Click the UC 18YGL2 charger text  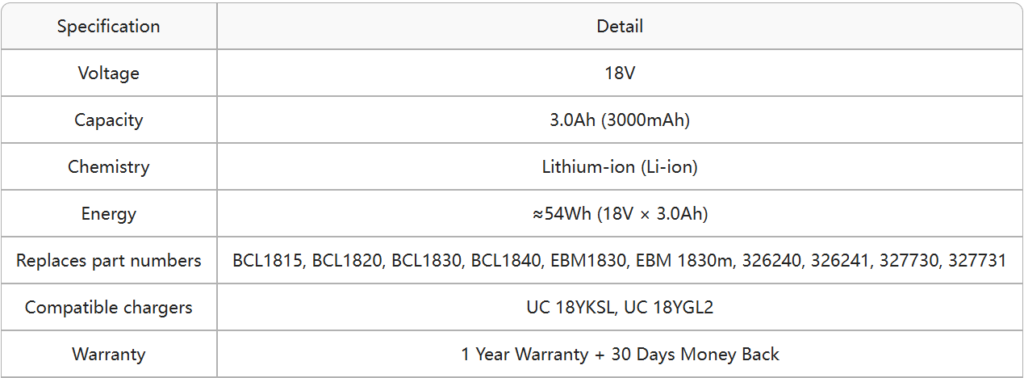(669, 307)
